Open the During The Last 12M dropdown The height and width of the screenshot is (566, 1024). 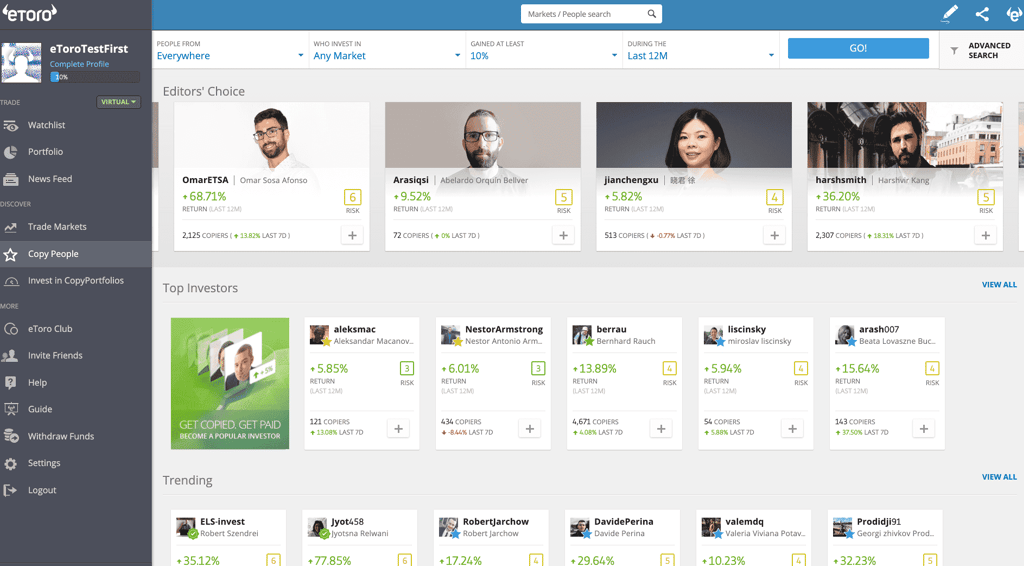click(700, 50)
